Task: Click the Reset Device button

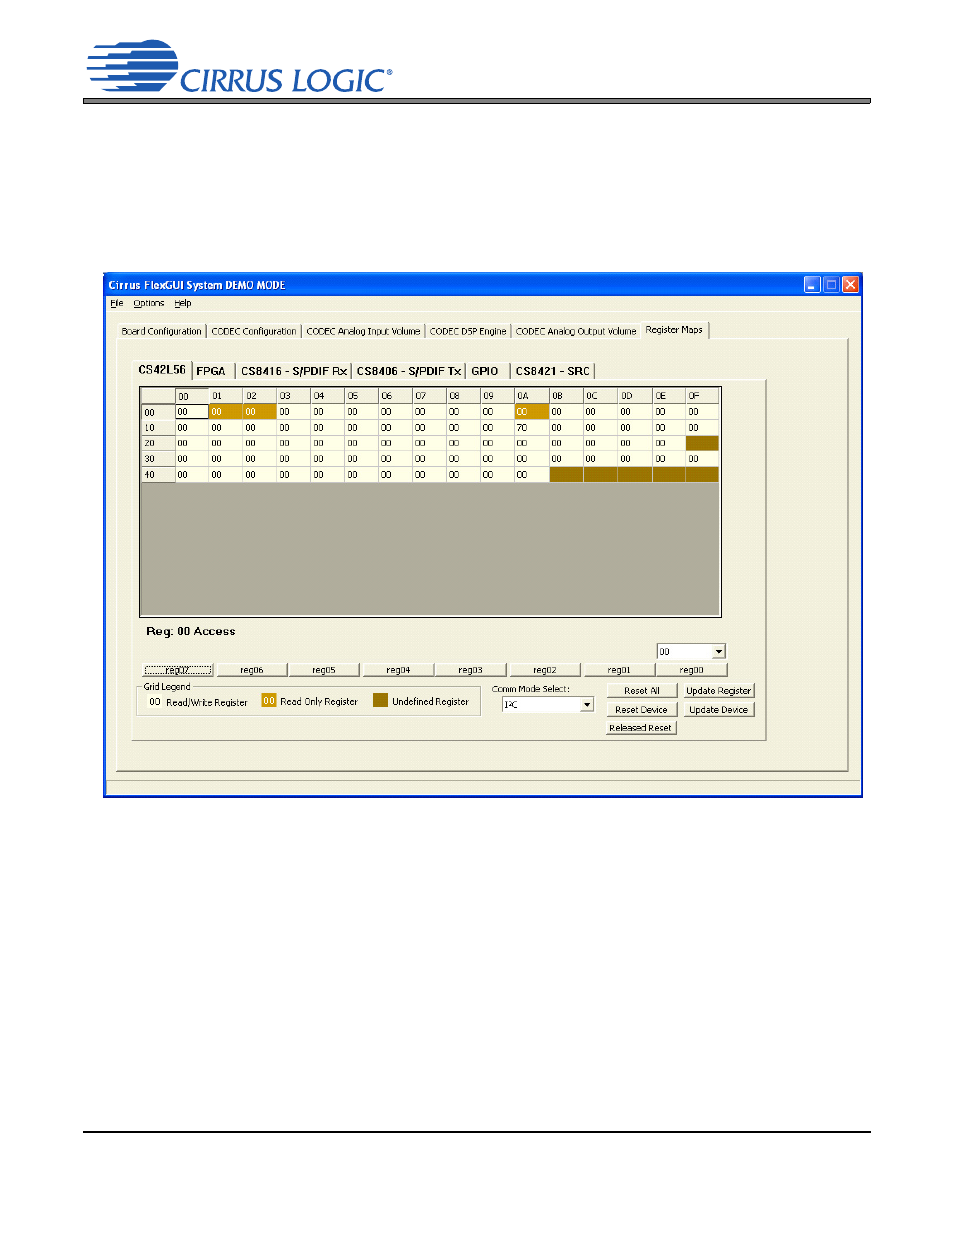Action: click(x=642, y=710)
